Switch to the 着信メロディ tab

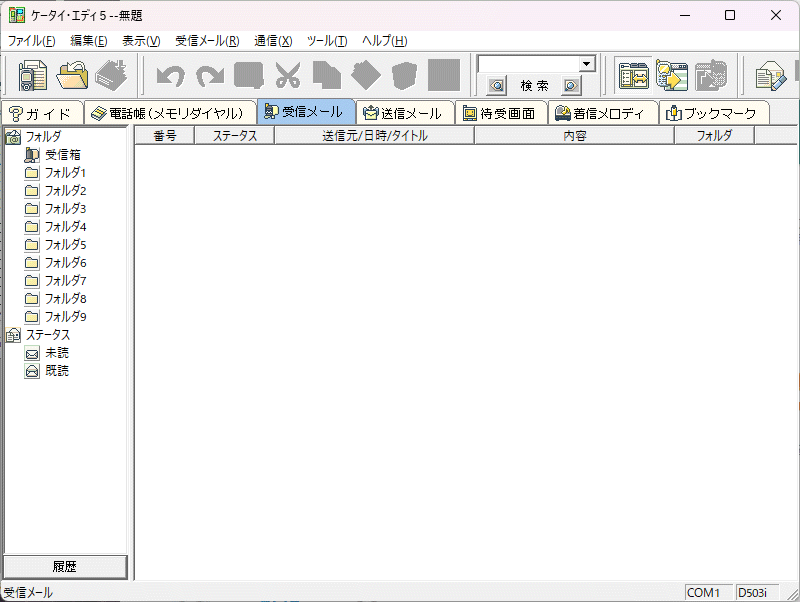click(604, 113)
